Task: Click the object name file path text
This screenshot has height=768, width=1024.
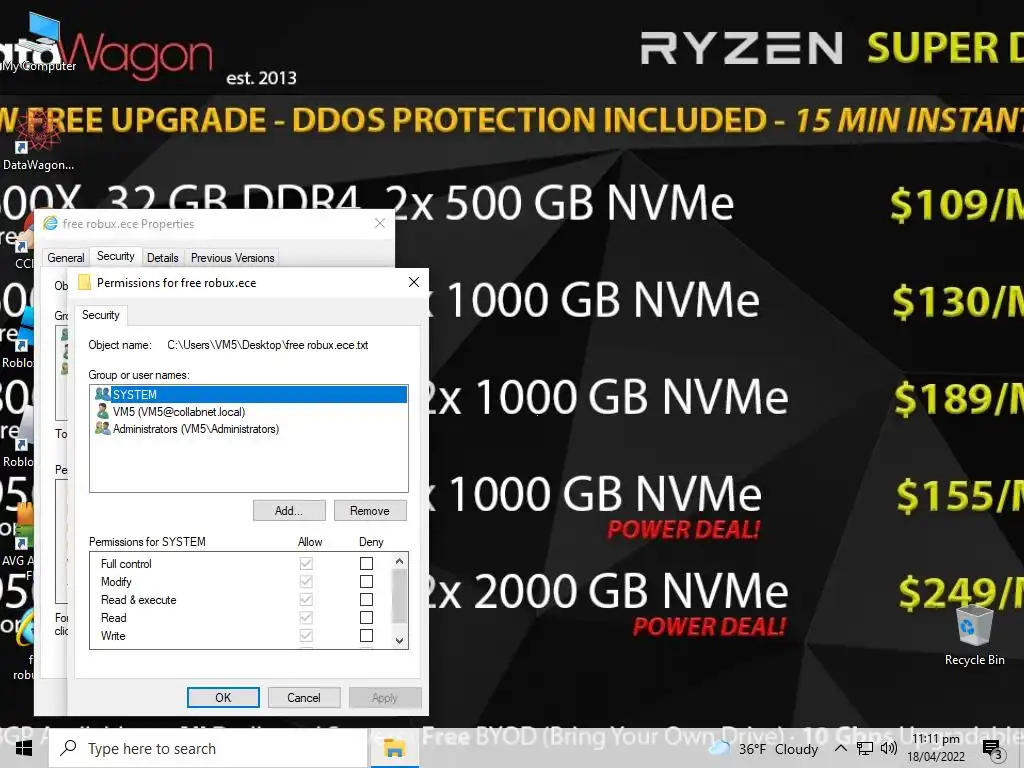Action: 268,345
